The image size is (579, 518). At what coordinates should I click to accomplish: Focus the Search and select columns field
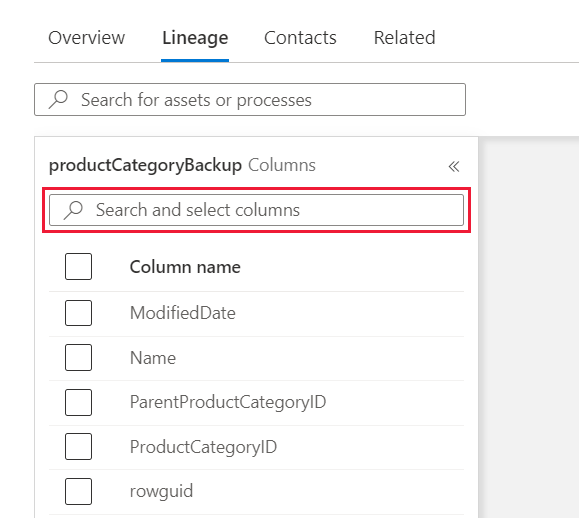click(x=256, y=210)
